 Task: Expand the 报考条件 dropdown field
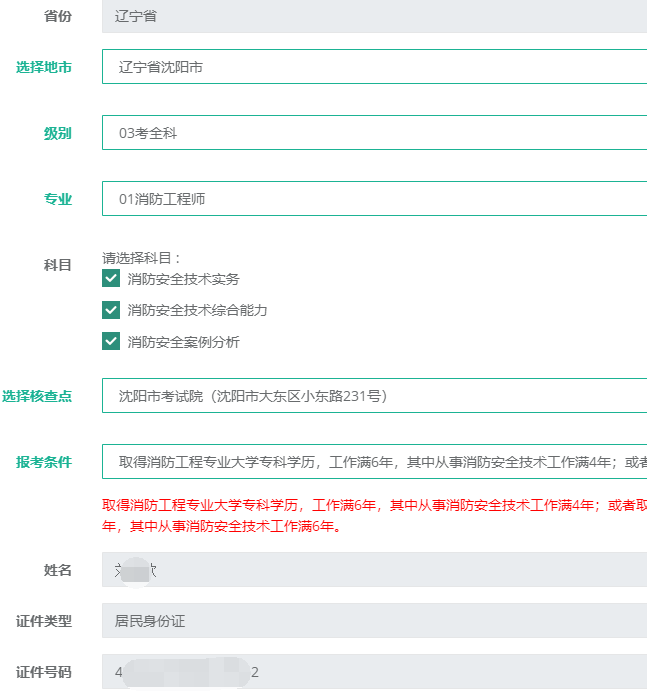coord(374,462)
